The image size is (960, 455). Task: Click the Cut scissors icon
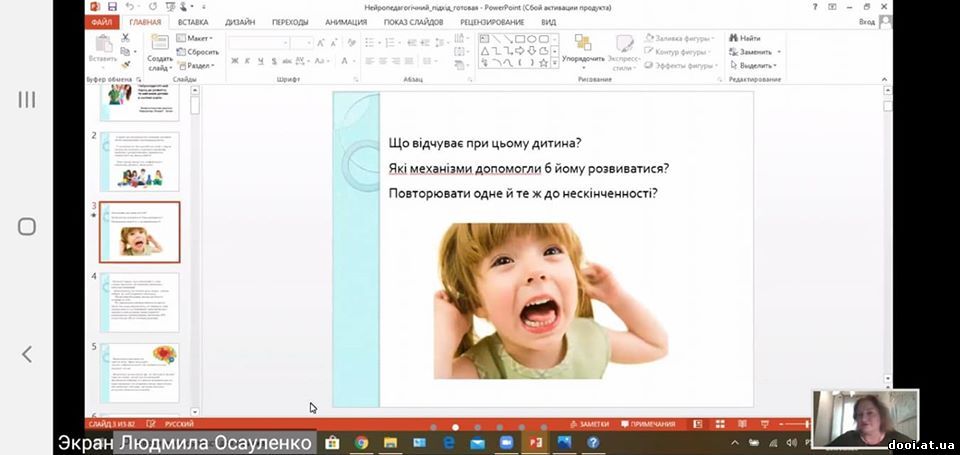(127, 38)
